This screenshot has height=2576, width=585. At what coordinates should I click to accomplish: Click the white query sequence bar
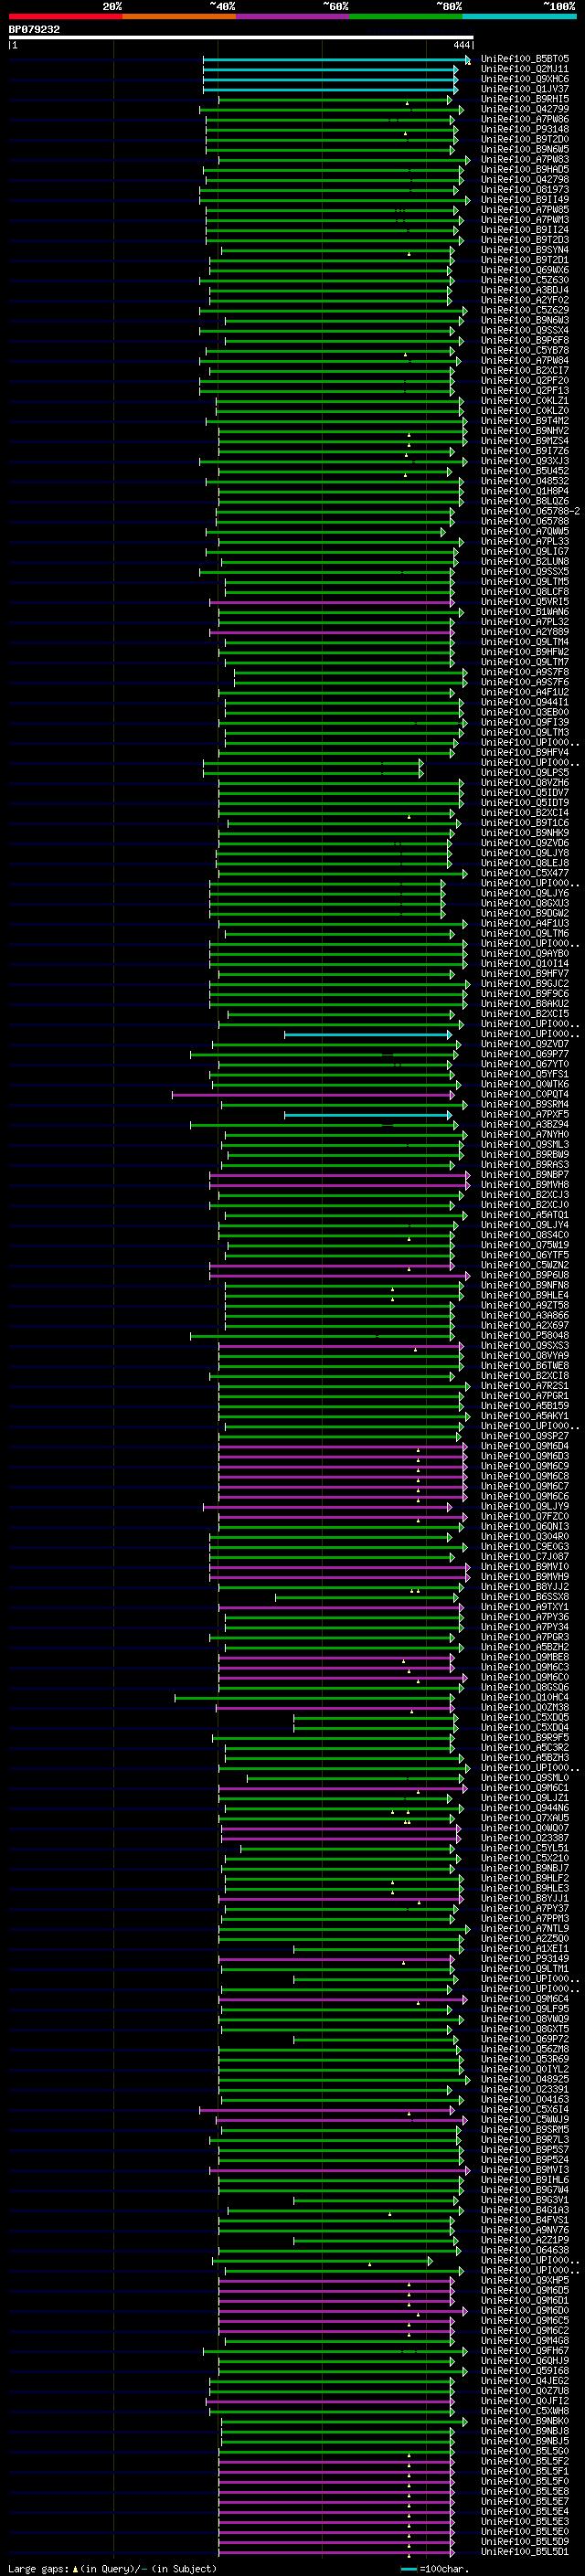[x=241, y=38]
